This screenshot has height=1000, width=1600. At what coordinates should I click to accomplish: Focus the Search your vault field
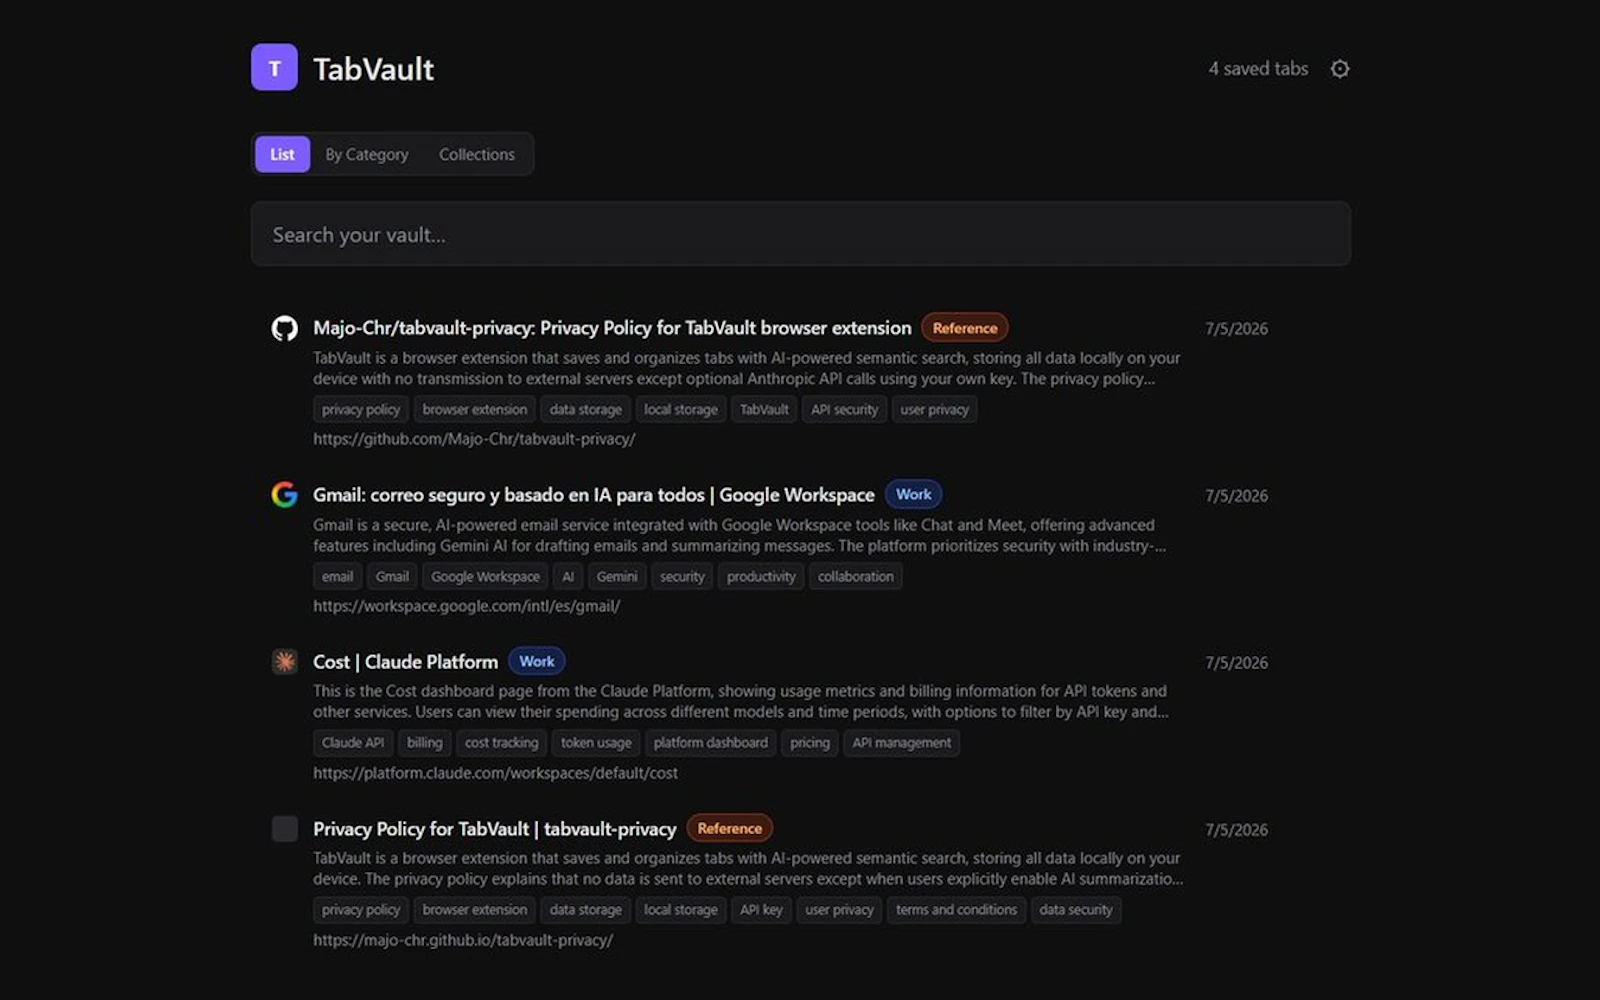(800, 234)
